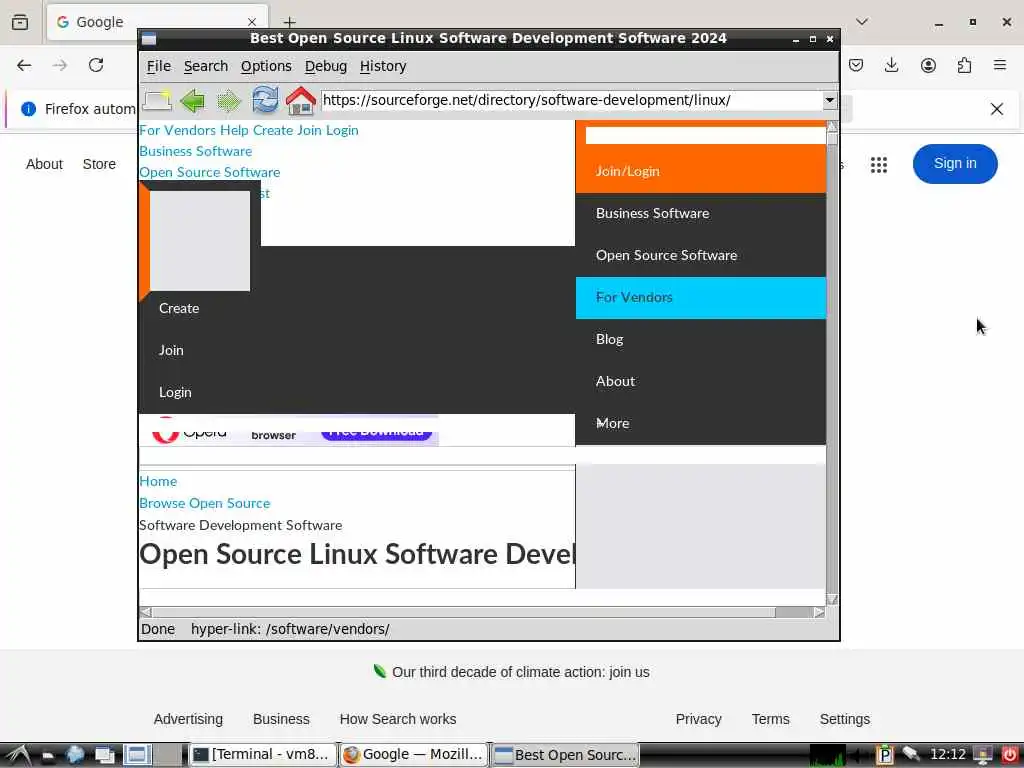1024x768 pixels.
Task: Click the 'For Vendors' link in the top link row
Action: coord(178,130)
